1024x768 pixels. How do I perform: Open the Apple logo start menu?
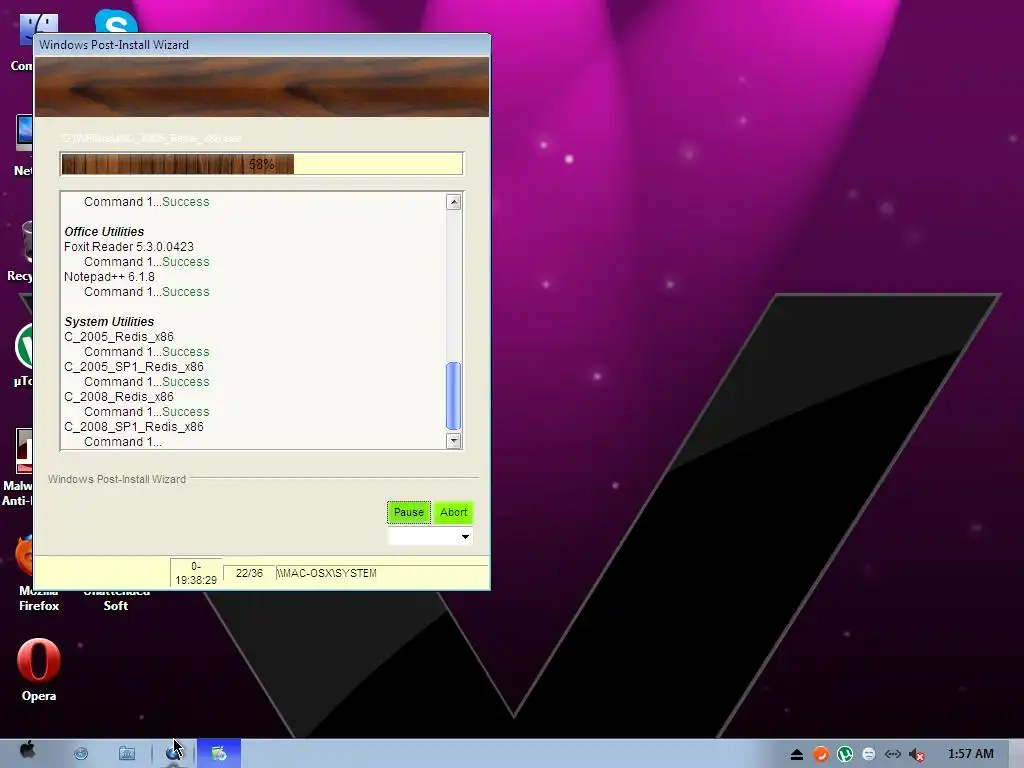[x=27, y=750]
